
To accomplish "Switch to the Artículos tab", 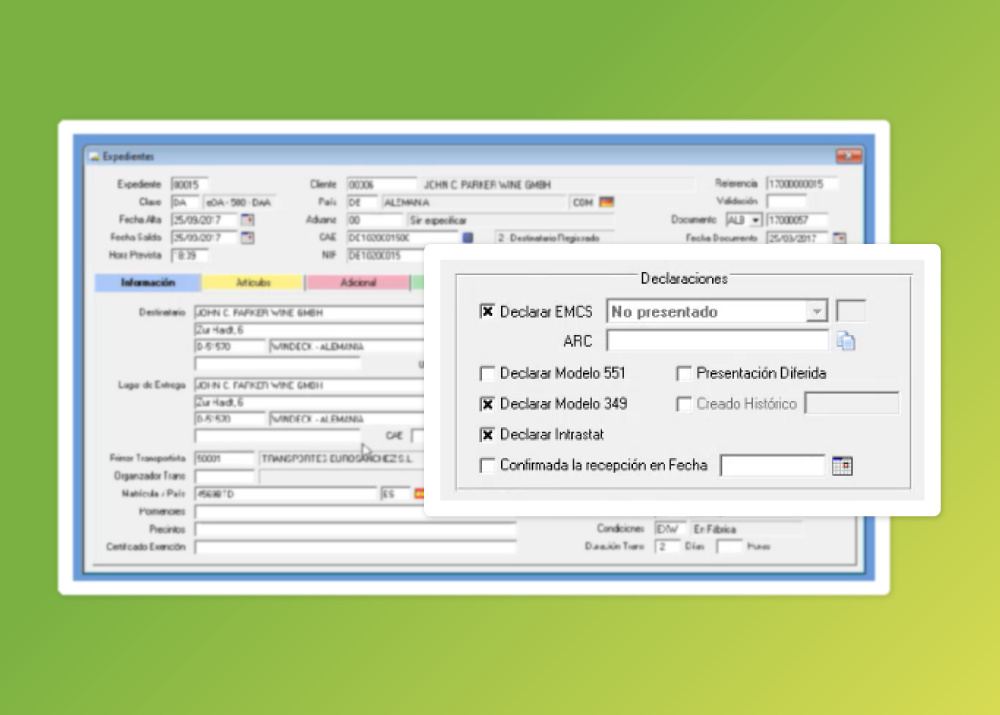I will 253,283.
